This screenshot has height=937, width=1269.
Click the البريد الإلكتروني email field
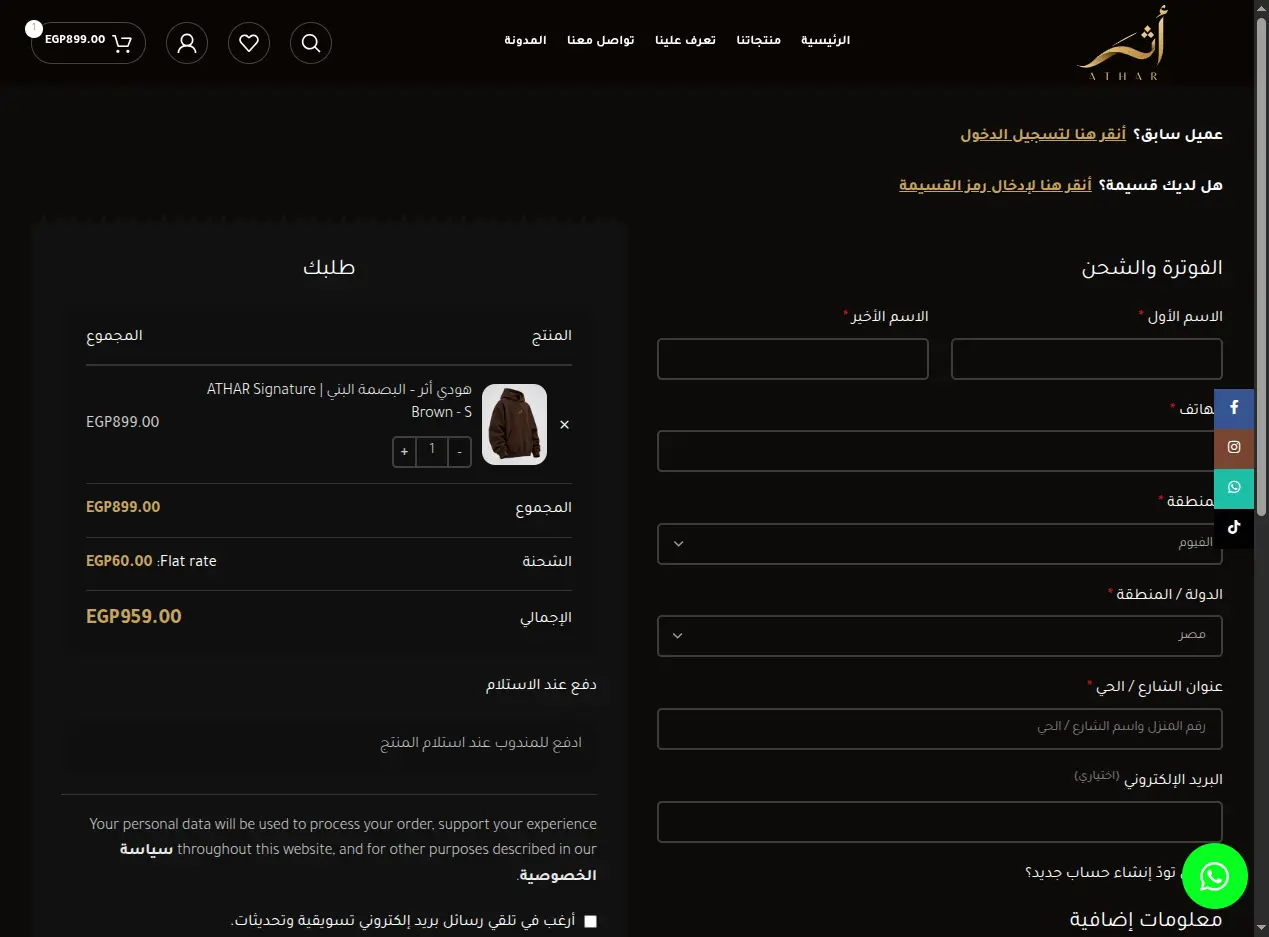(940, 821)
